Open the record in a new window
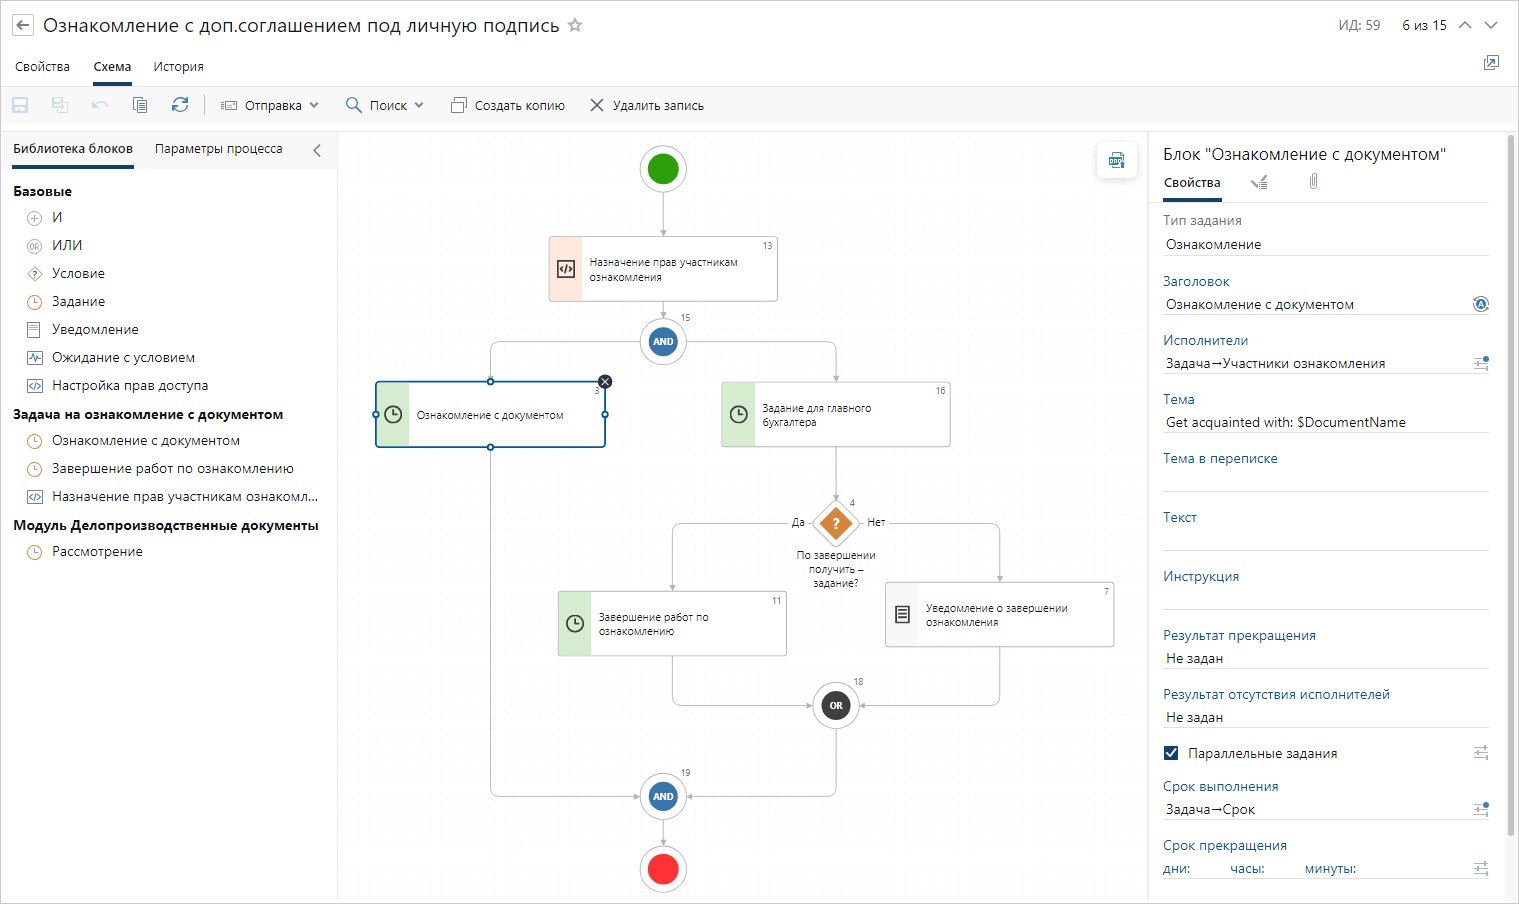Image resolution: width=1519 pixels, height=904 pixels. click(1491, 63)
